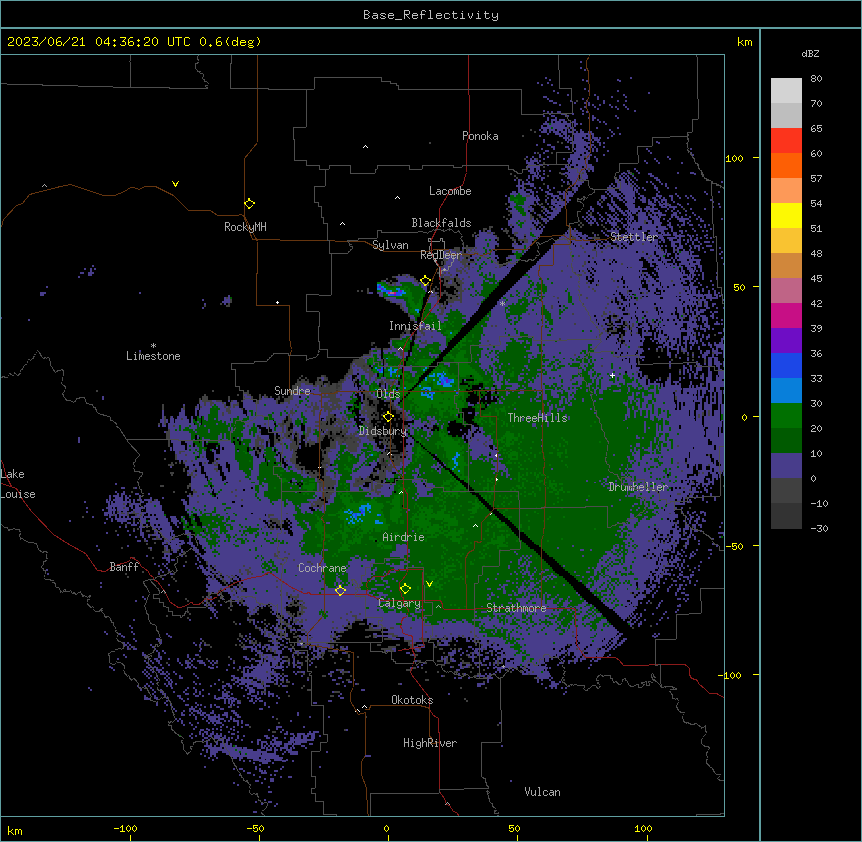Click the Drumheller city label
The image size is (862, 842).
pyautogui.click(x=638, y=487)
